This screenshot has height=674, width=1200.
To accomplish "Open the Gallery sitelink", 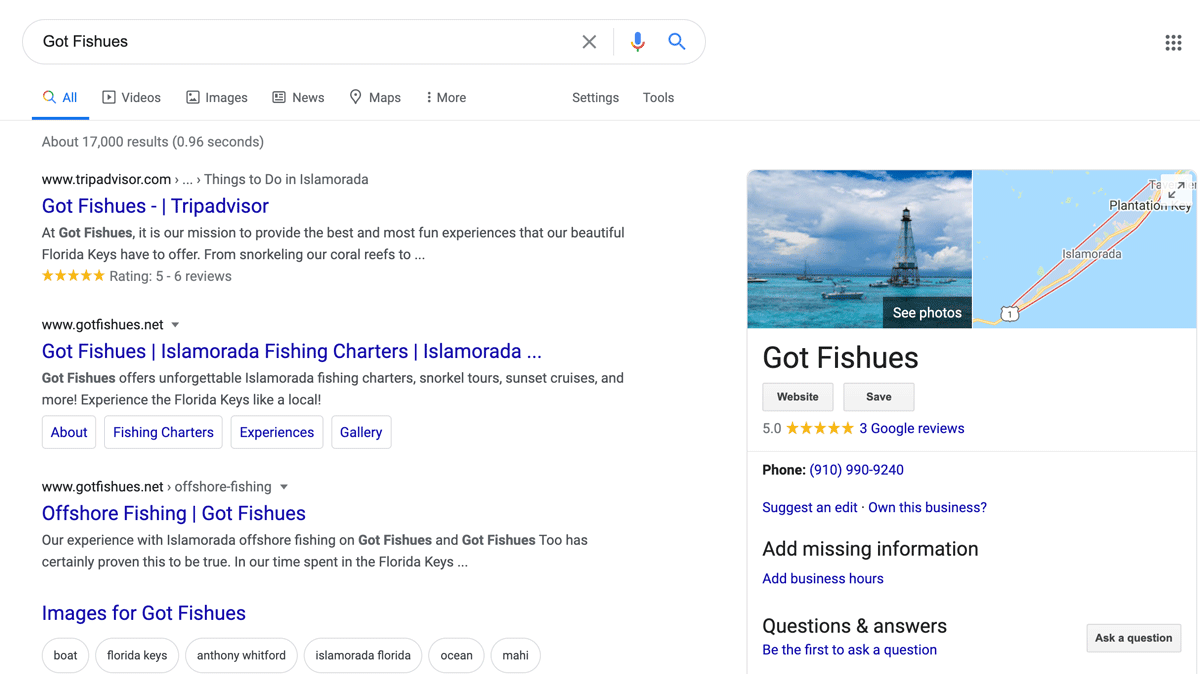I will [x=361, y=432].
